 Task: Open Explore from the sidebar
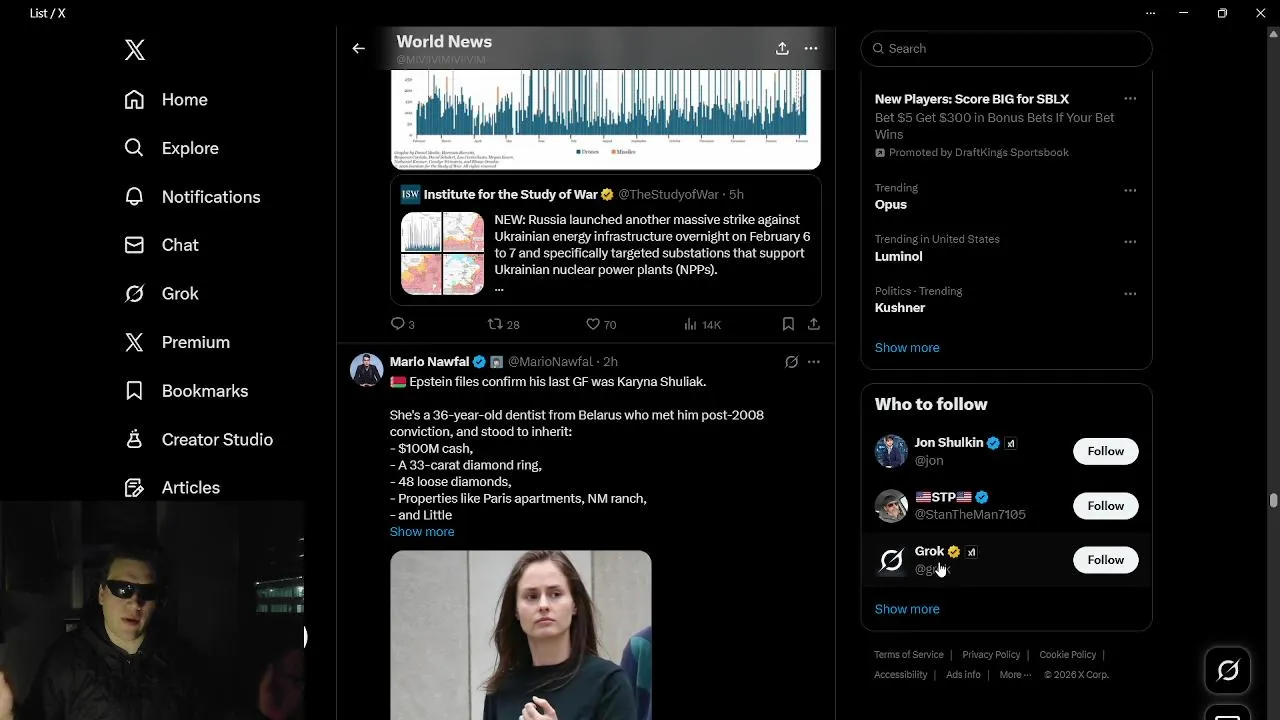coord(171,148)
